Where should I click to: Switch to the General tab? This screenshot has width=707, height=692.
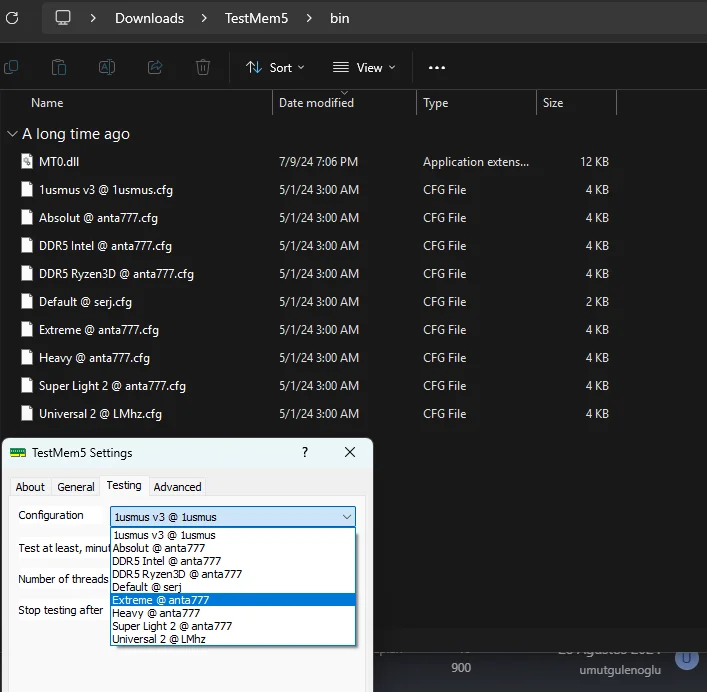click(x=76, y=487)
